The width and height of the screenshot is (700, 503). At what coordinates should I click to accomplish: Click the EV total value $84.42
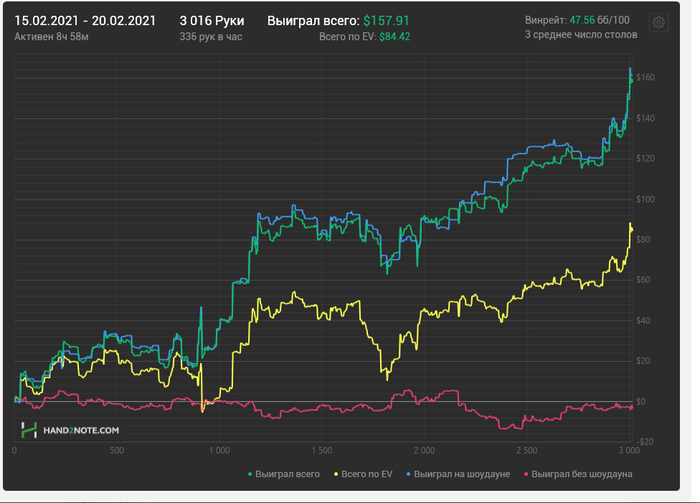[x=395, y=37]
